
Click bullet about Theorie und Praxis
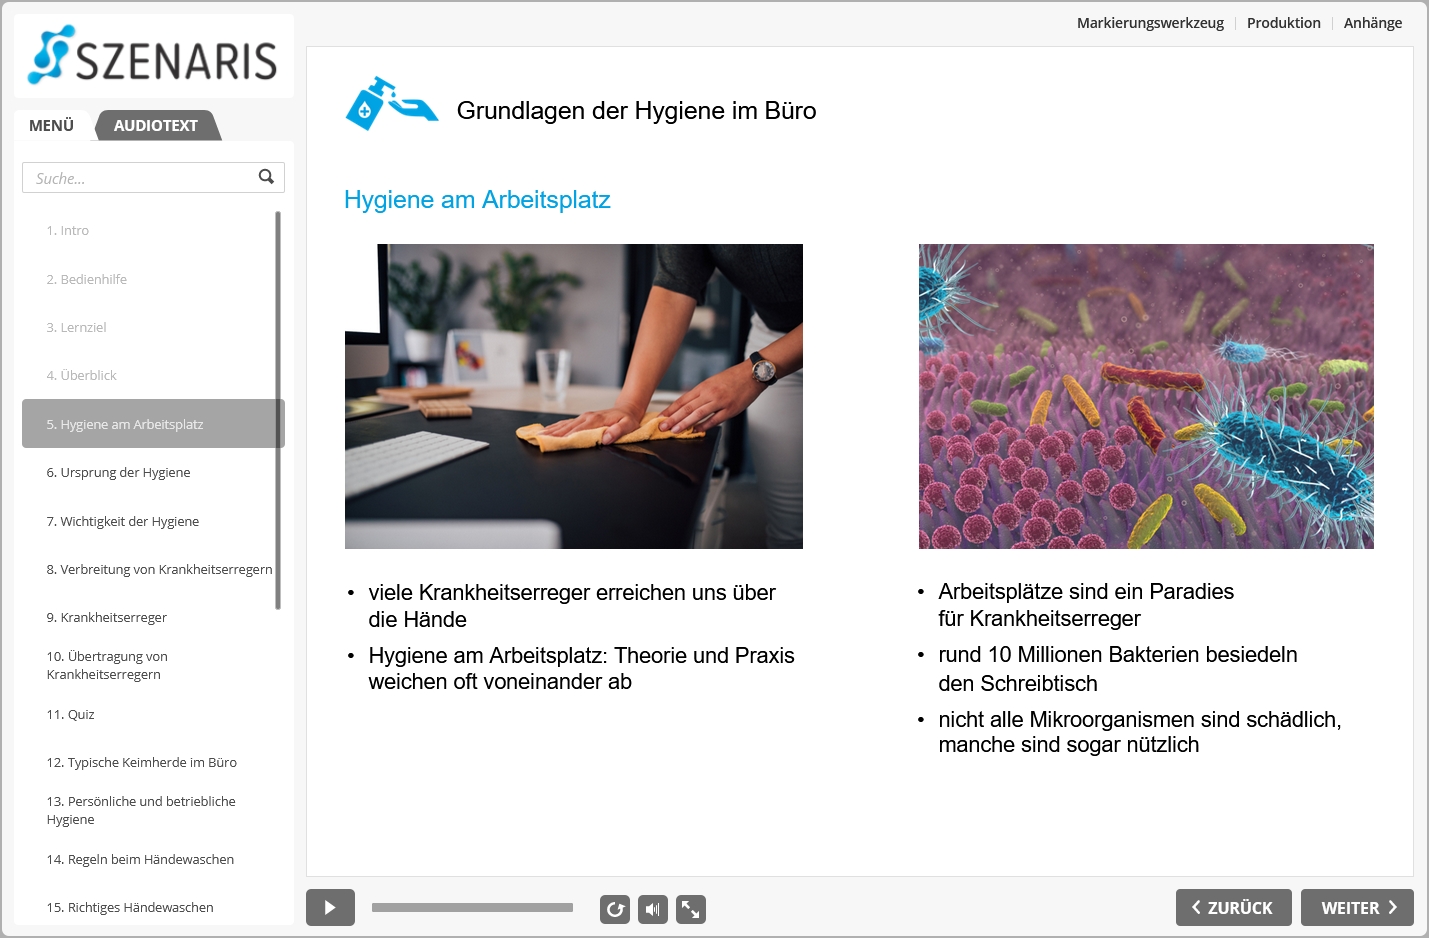point(581,668)
